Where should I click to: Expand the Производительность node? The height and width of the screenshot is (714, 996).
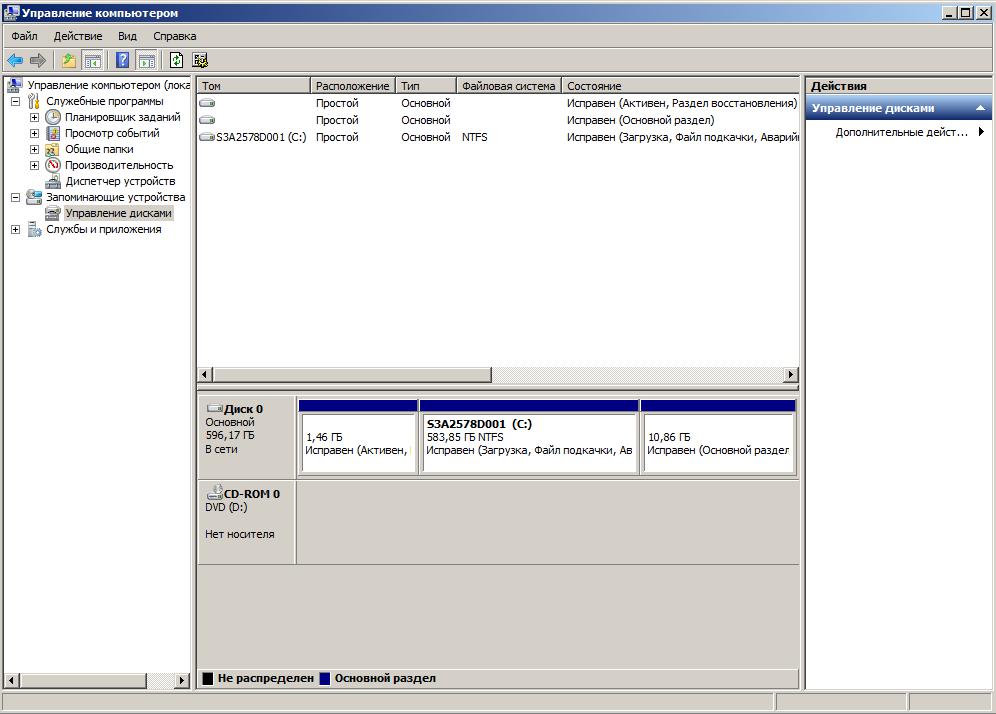click(x=34, y=165)
